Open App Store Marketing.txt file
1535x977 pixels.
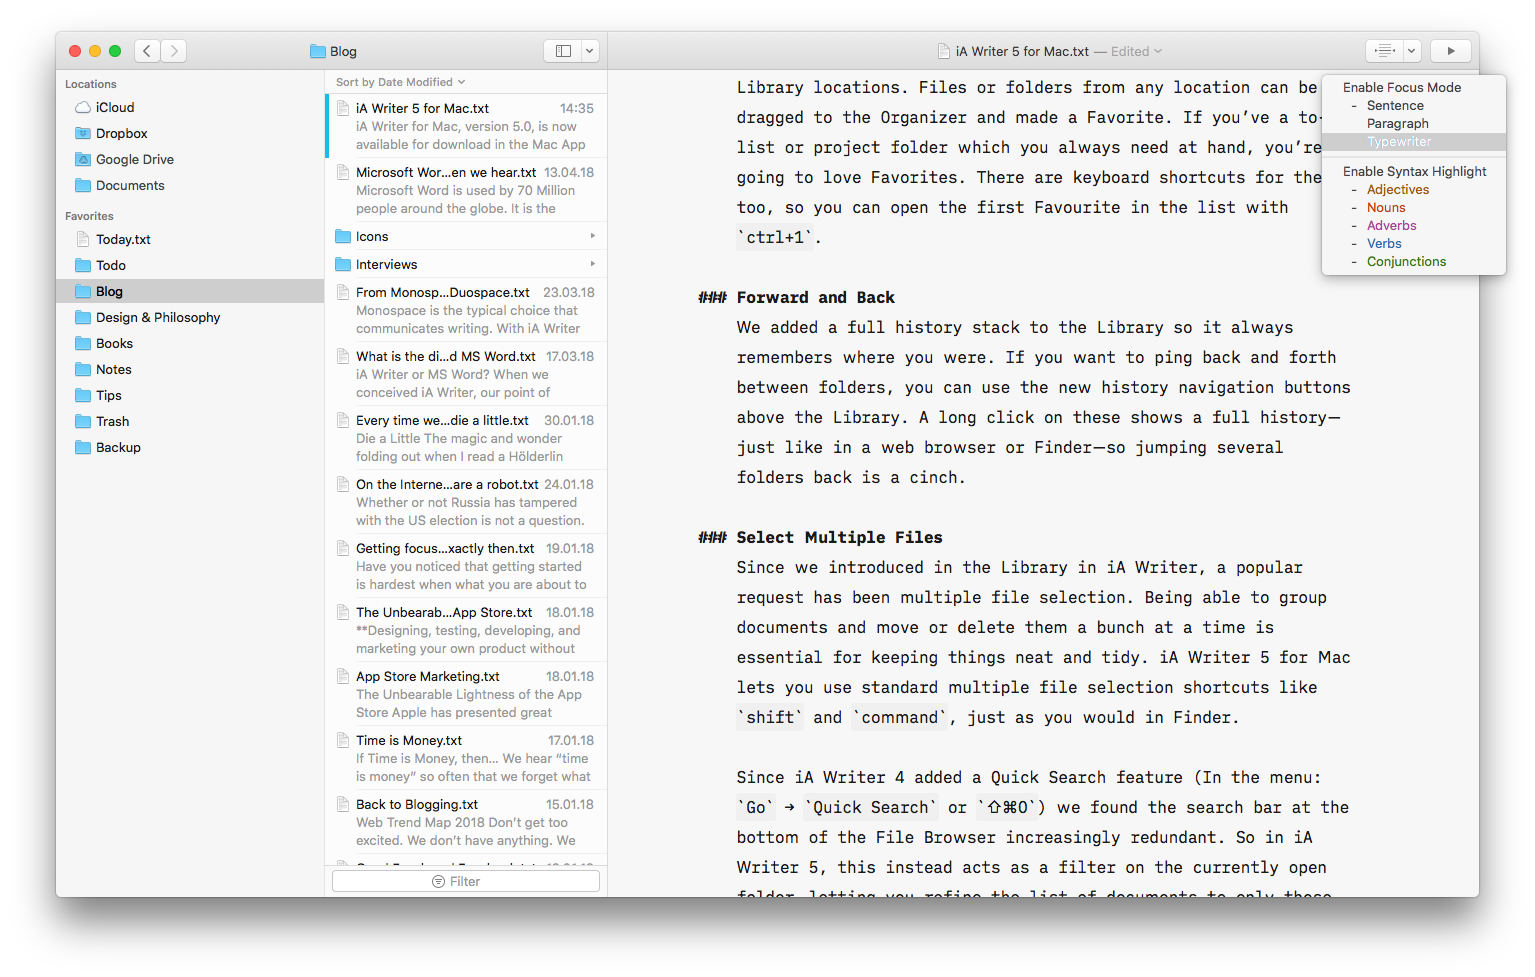466,694
